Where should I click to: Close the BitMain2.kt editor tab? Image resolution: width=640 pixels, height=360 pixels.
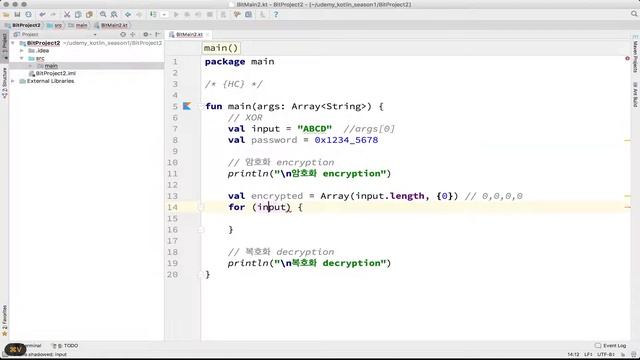click(x=207, y=35)
